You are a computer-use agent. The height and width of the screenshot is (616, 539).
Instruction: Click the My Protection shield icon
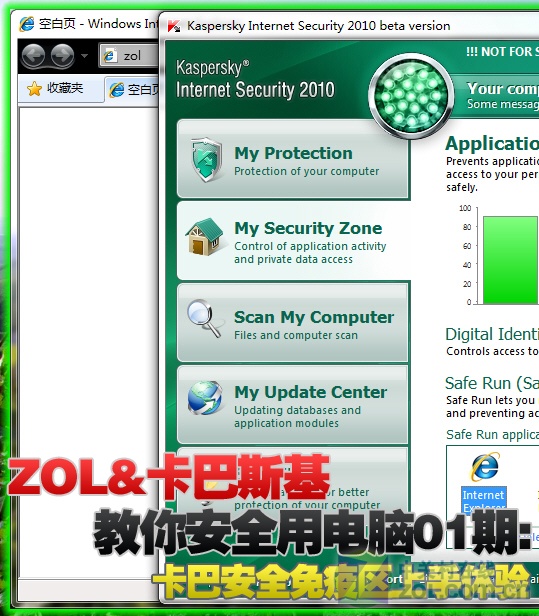[x=207, y=160]
